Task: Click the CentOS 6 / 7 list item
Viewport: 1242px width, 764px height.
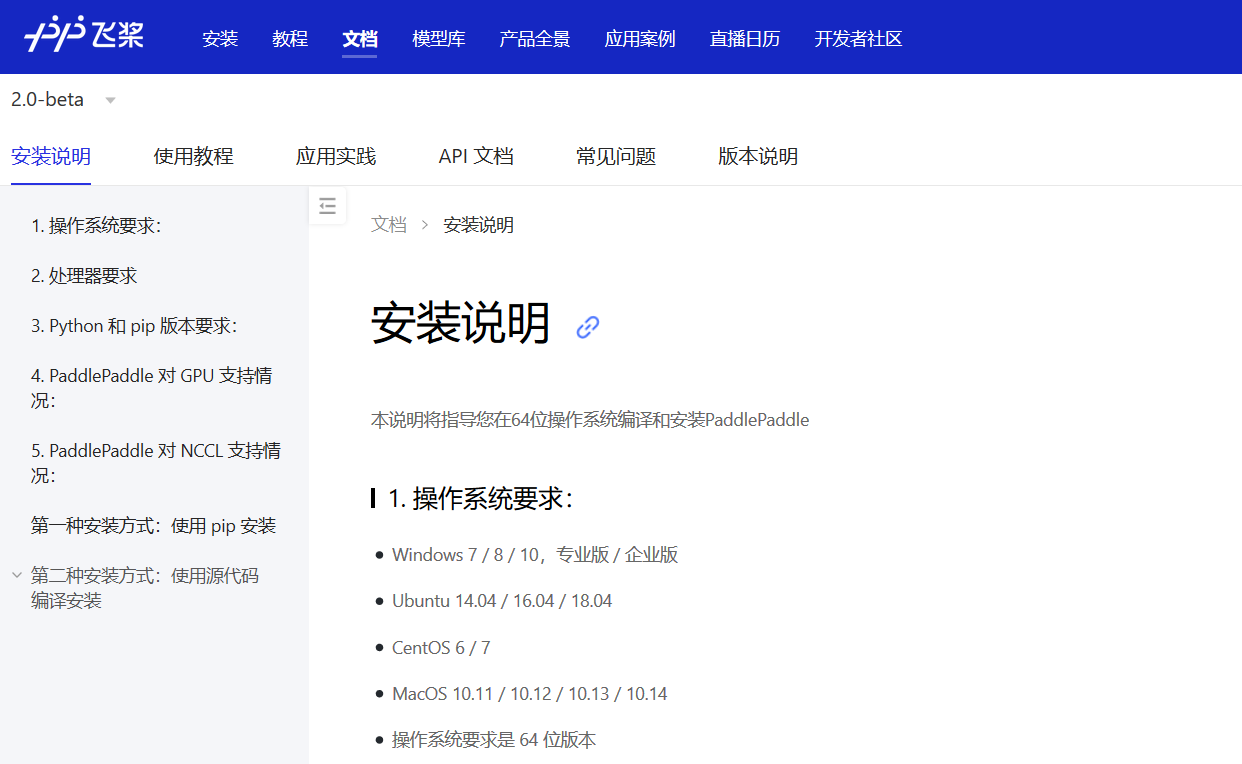Action: tap(441, 648)
